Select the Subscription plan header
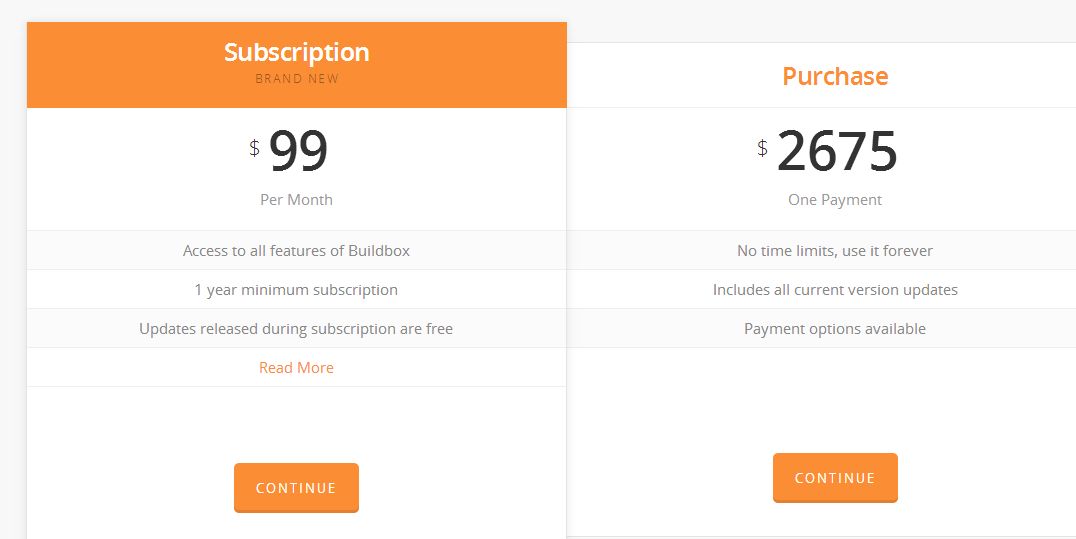The image size is (1076, 539). pyautogui.click(x=296, y=65)
